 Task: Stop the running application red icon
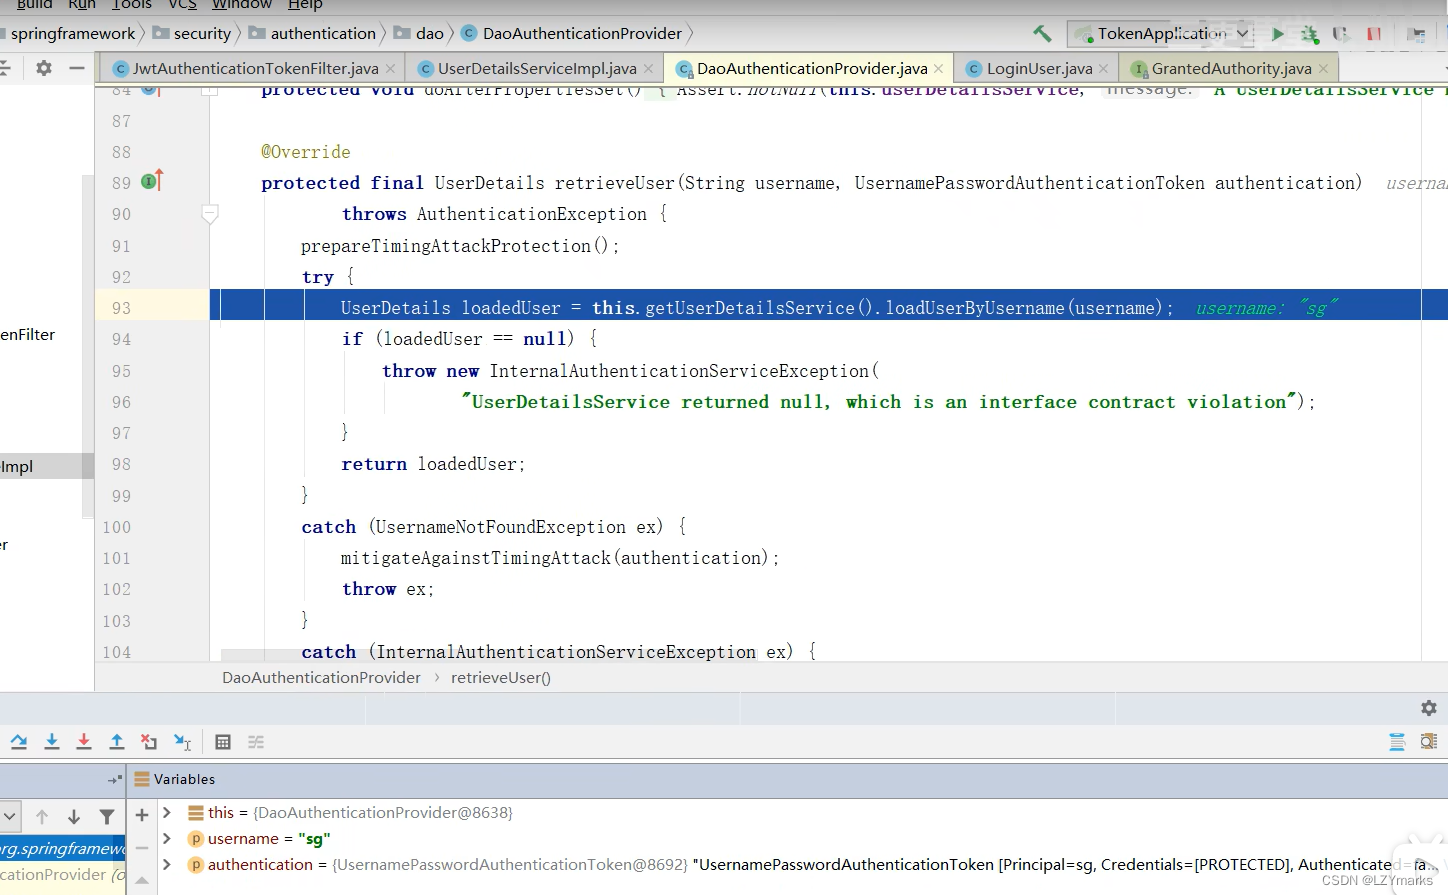pos(1374,34)
